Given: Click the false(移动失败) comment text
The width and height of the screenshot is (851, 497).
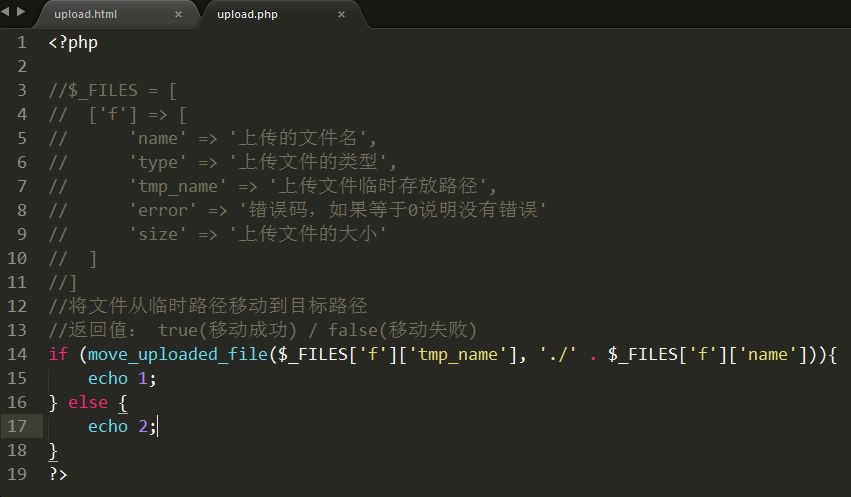Looking at the screenshot, I should (x=402, y=330).
